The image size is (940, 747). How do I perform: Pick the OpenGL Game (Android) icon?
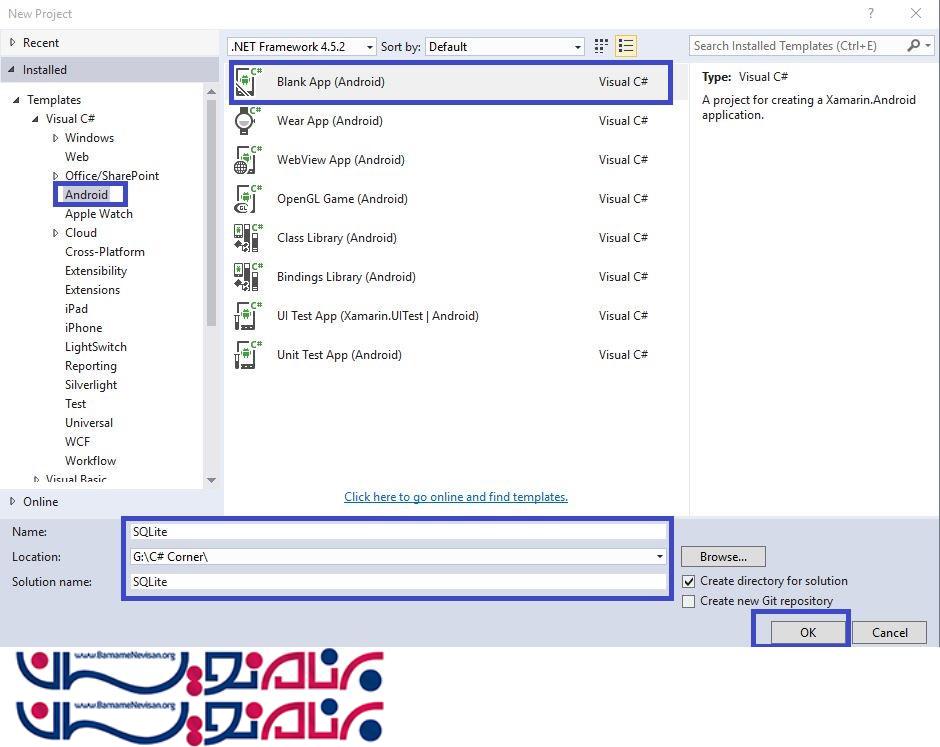(x=246, y=199)
